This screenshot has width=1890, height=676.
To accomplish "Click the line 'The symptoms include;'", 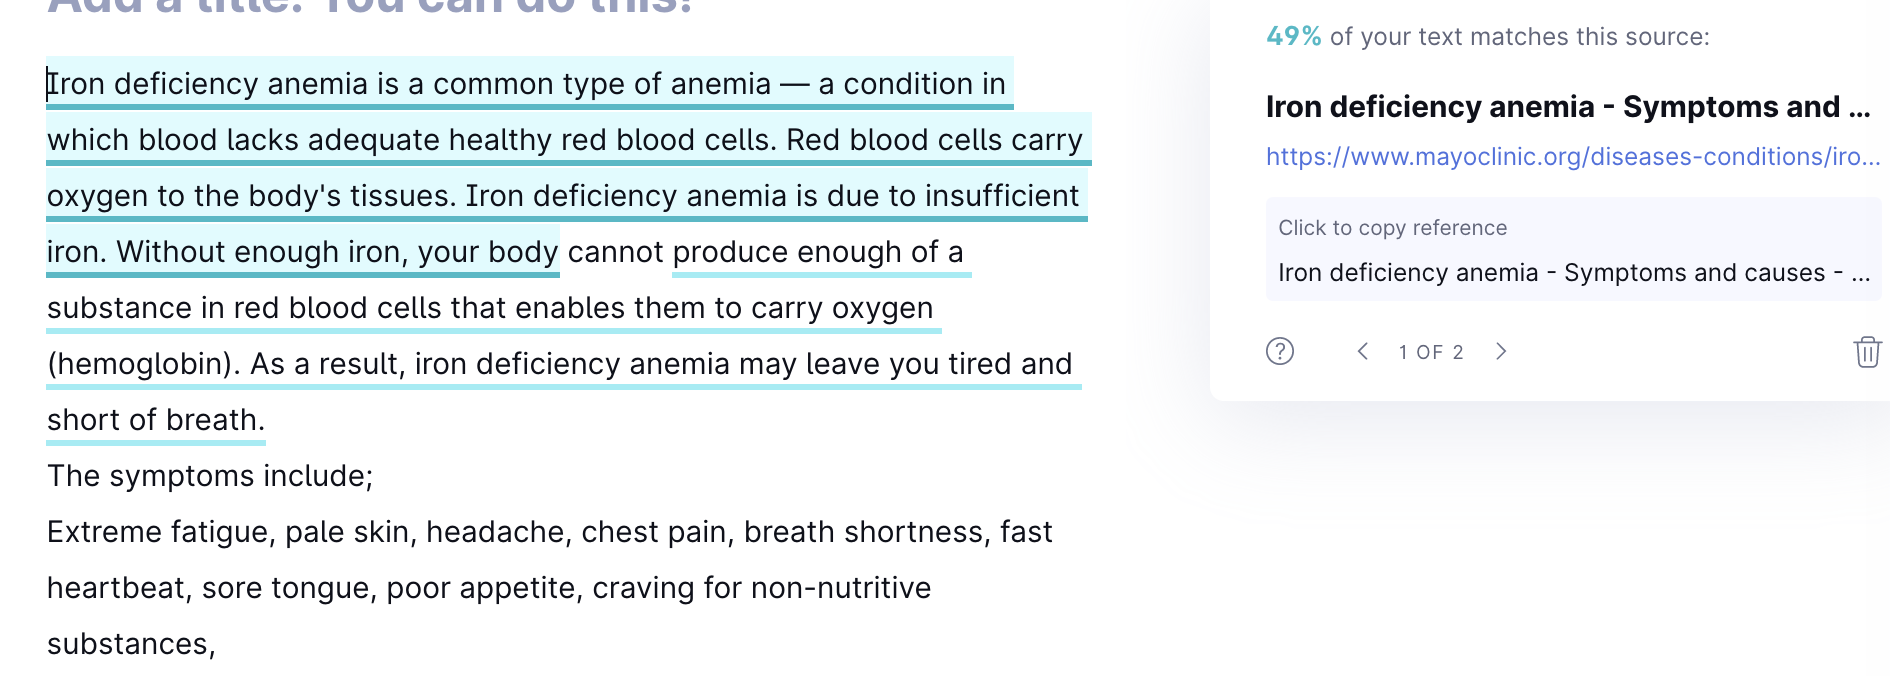I will click(x=210, y=476).
